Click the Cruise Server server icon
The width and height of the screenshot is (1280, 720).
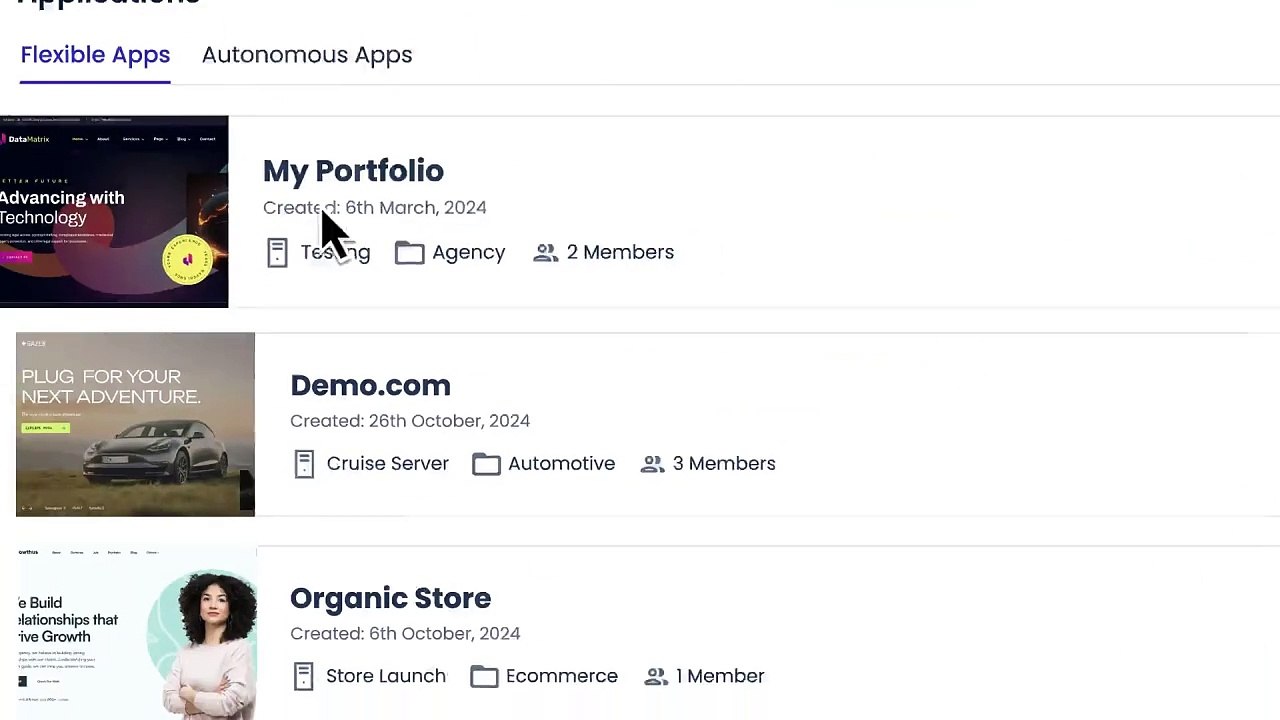point(304,464)
